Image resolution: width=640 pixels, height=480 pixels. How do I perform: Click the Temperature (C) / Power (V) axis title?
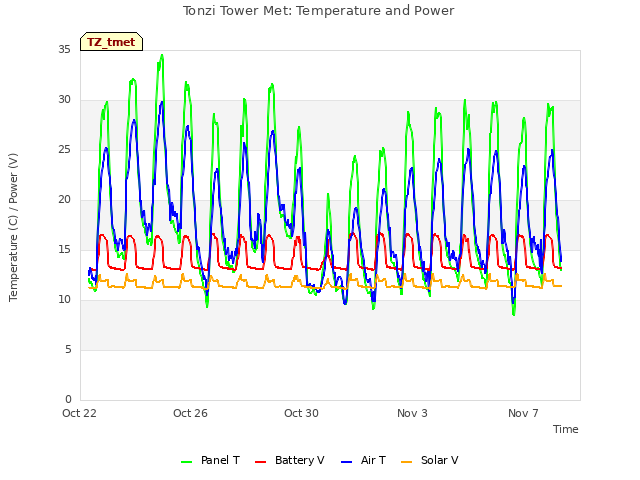click(x=13, y=227)
